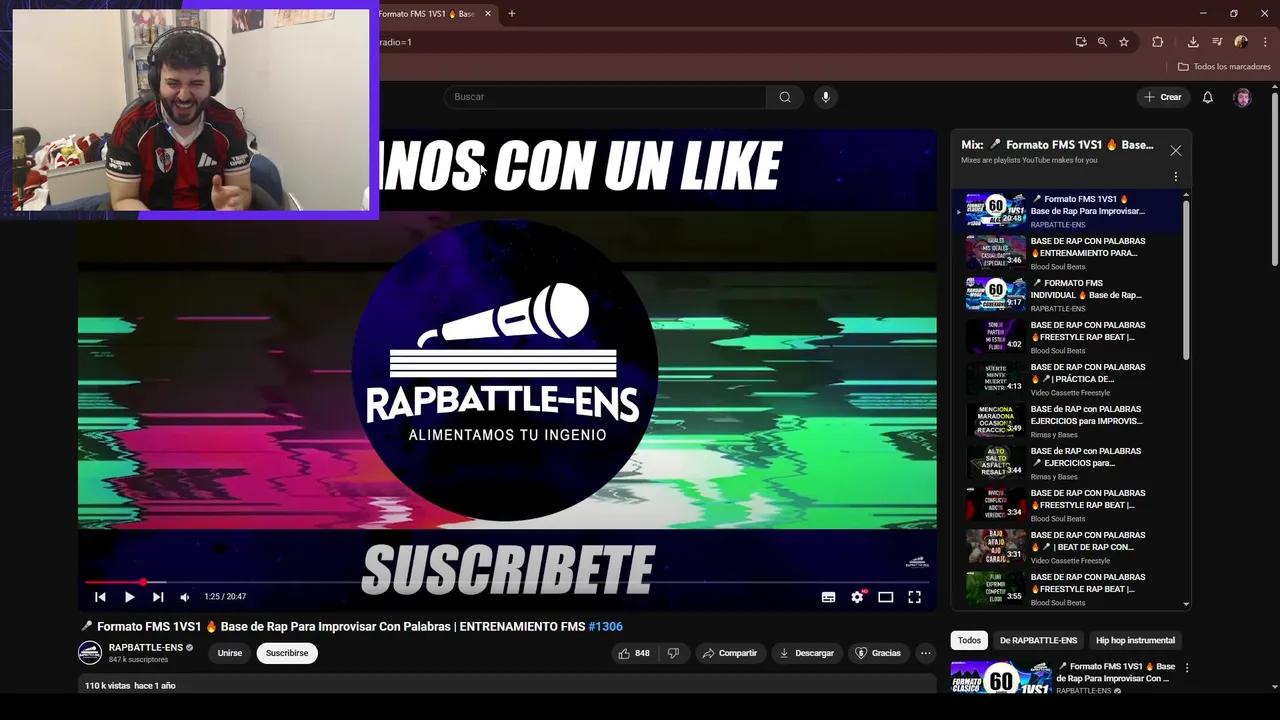Click the search magnifier button
The image size is (1280, 720).
click(x=785, y=97)
